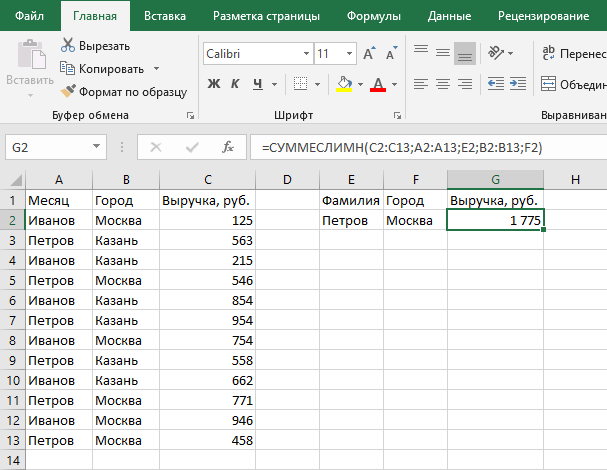Screen dimensions: 607x470
Task: Toggle bold Ж formatting
Action: (x=214, y=84)
